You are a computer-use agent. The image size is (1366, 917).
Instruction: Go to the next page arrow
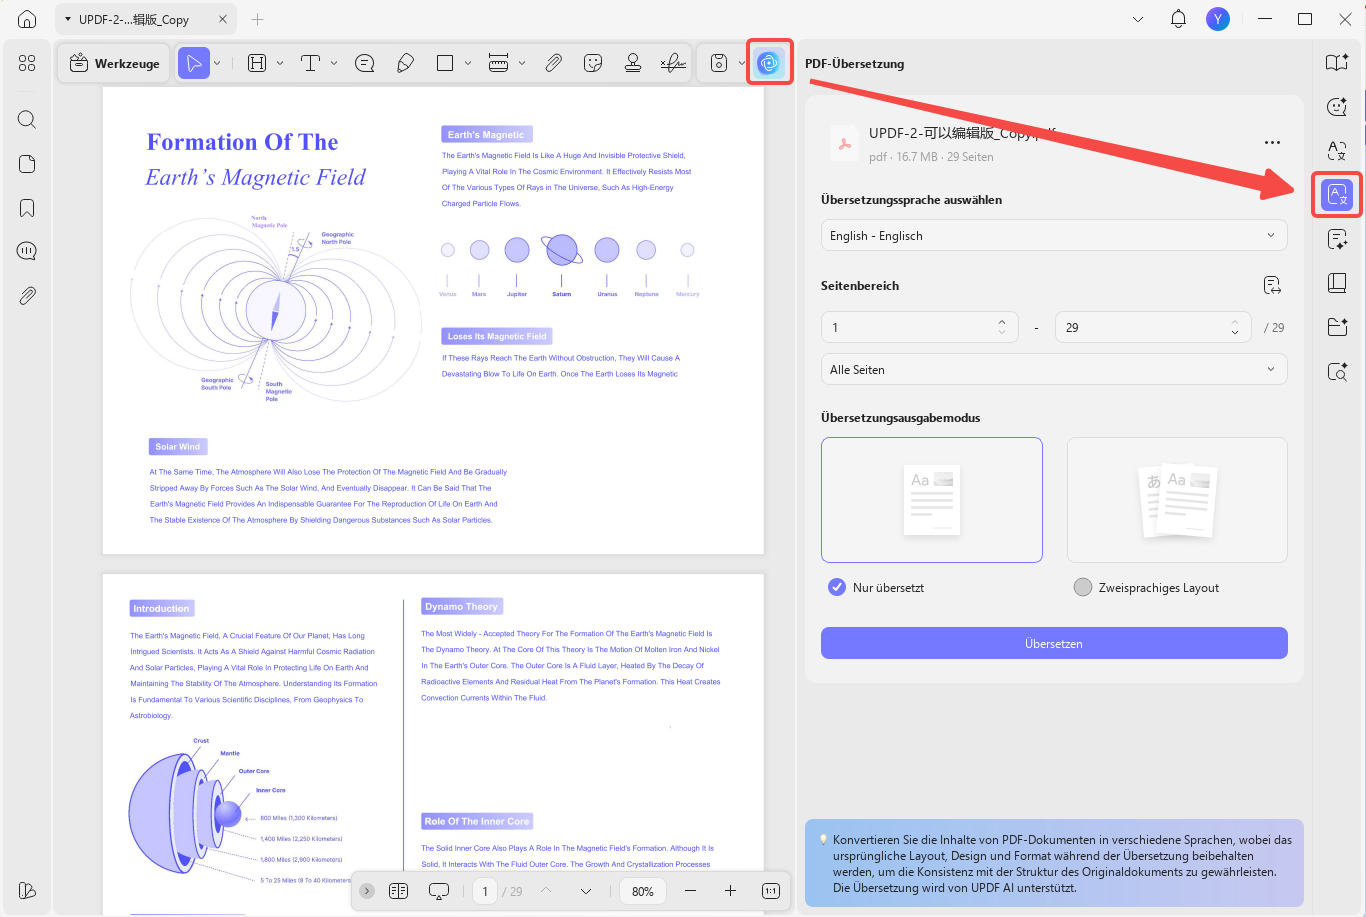(585, 891)
